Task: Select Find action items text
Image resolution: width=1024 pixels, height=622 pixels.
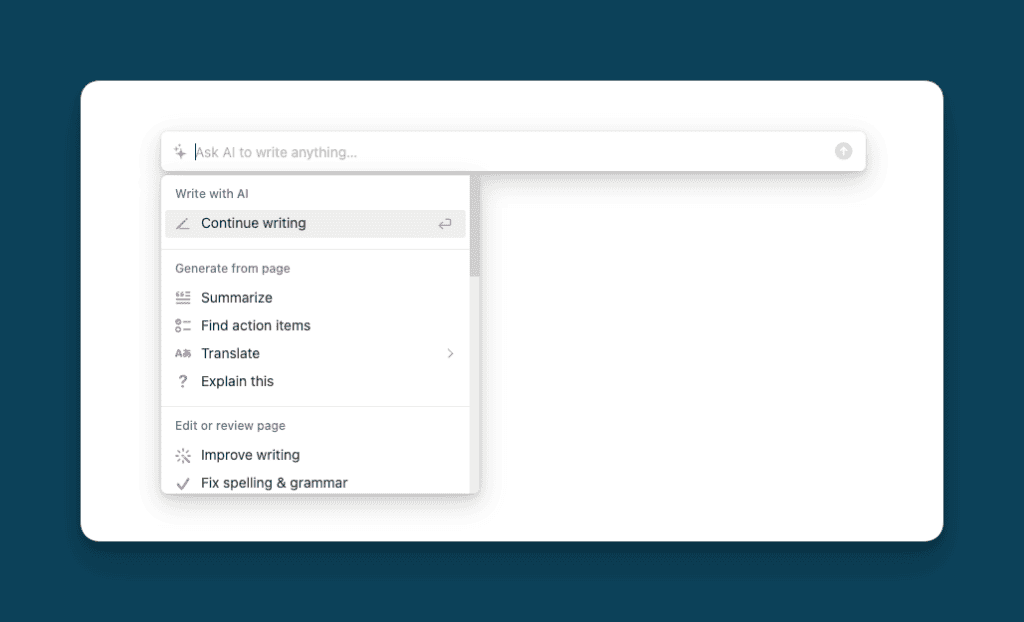Action: [256, 326]
